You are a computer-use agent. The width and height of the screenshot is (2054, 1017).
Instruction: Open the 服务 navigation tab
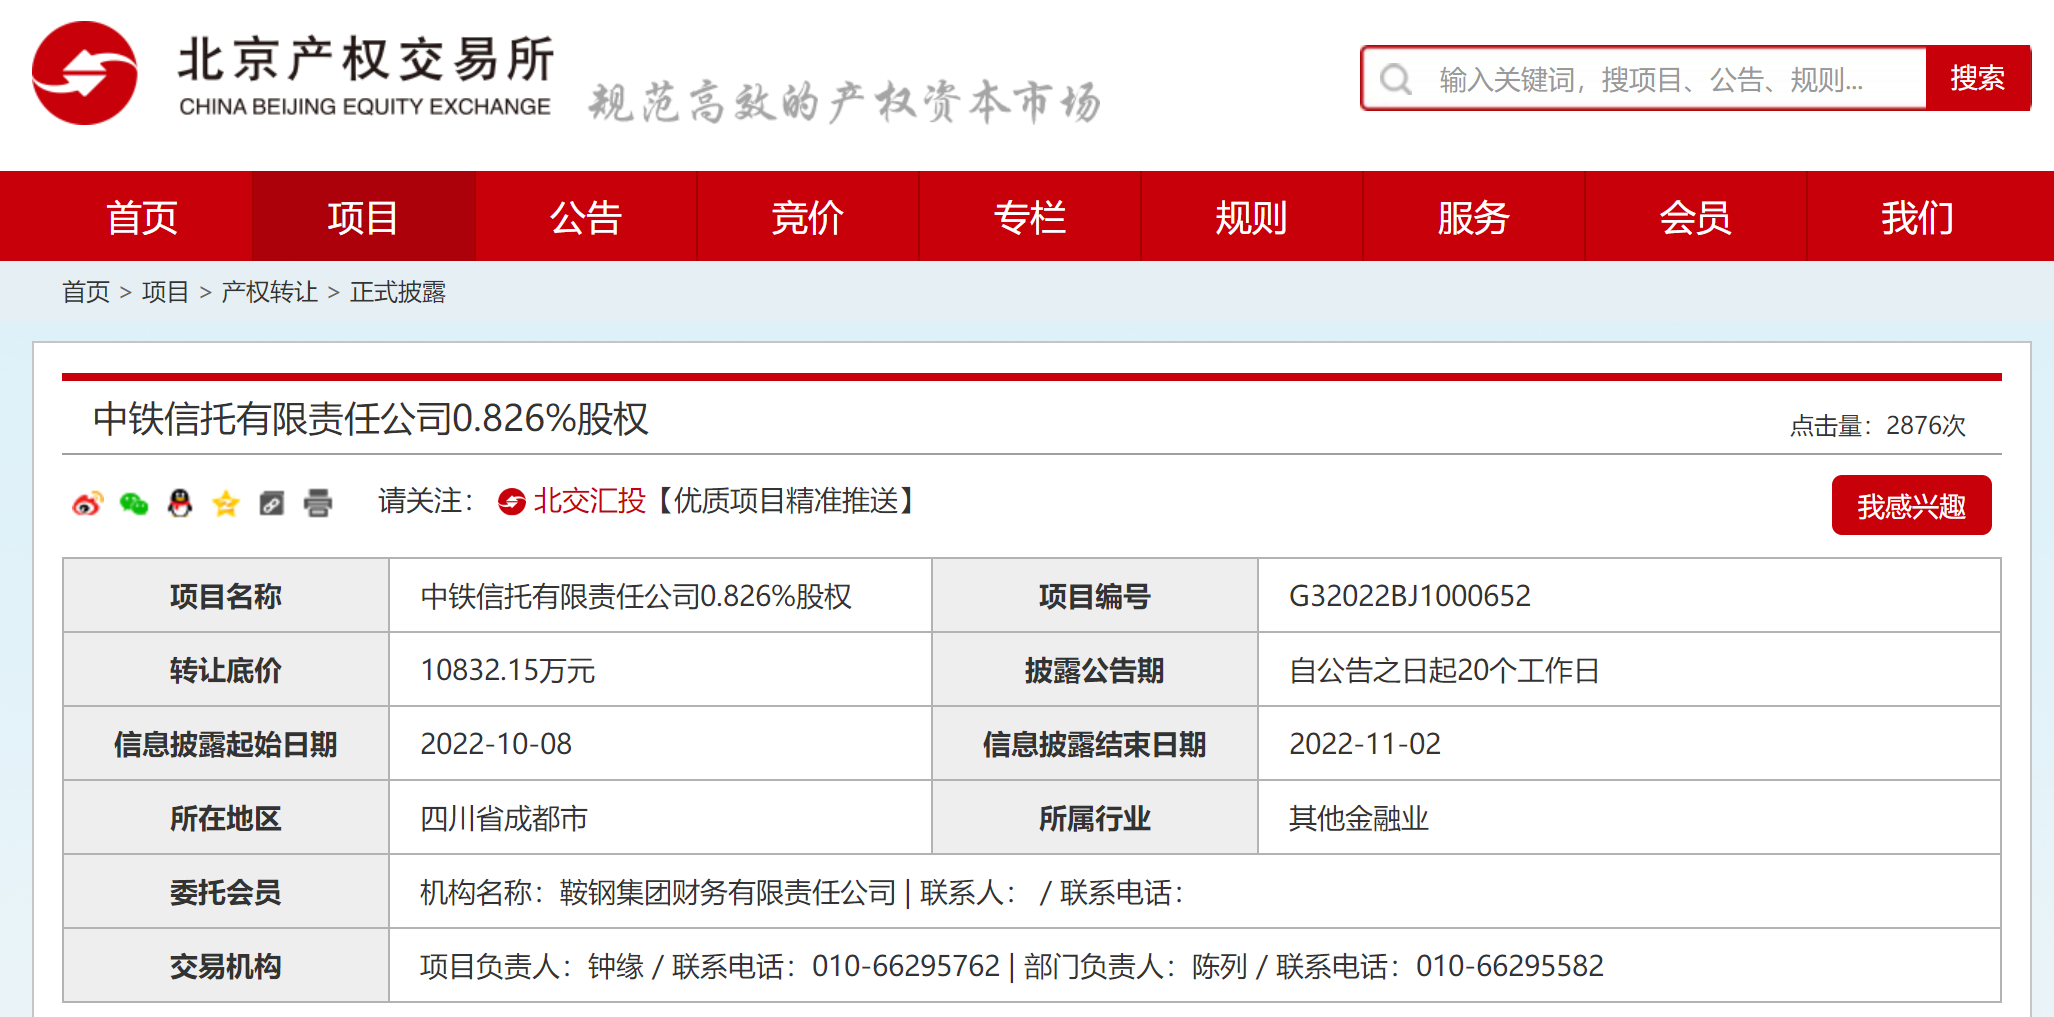click(1474, 217)
